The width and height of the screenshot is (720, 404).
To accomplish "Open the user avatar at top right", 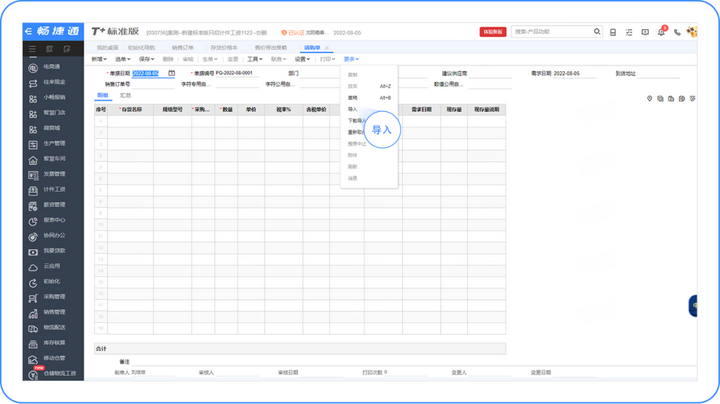I will 692,32.
